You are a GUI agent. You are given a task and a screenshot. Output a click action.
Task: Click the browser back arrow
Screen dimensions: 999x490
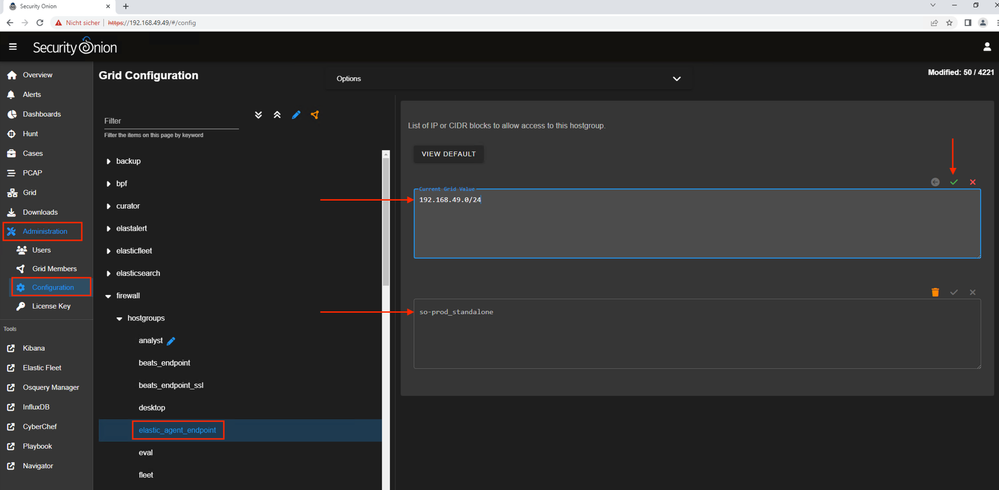(10, 22)
